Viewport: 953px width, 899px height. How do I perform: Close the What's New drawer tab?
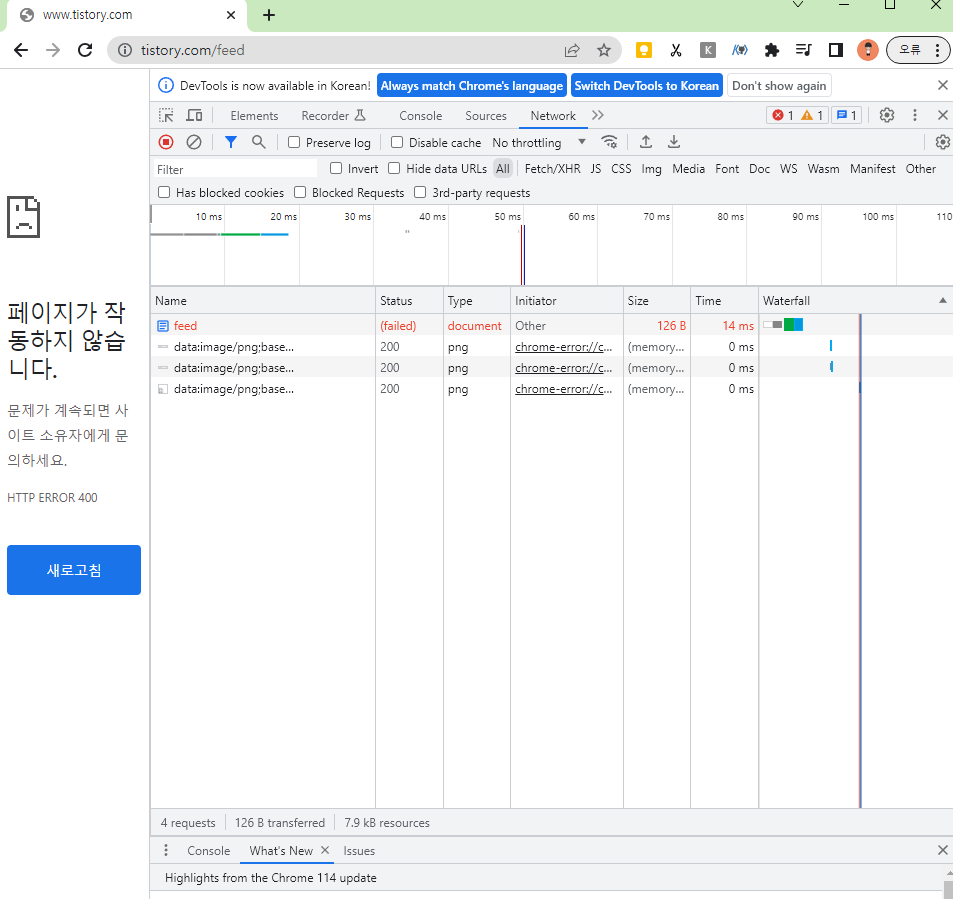click(325, 850)
